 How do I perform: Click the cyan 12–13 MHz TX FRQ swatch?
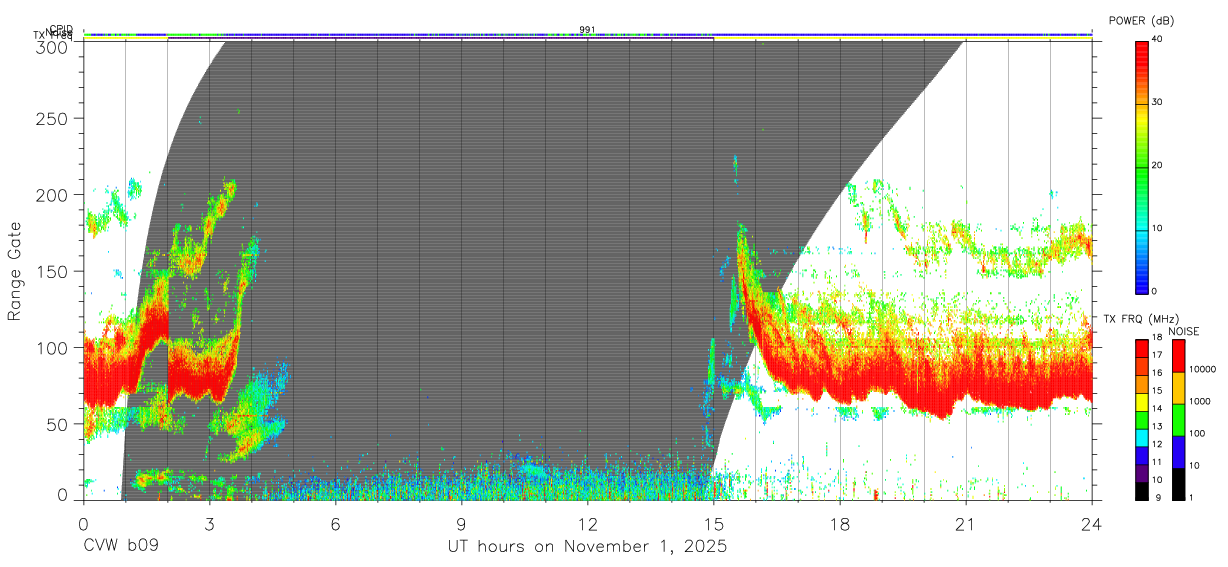pyautogui.click(x=1141, y=438)
